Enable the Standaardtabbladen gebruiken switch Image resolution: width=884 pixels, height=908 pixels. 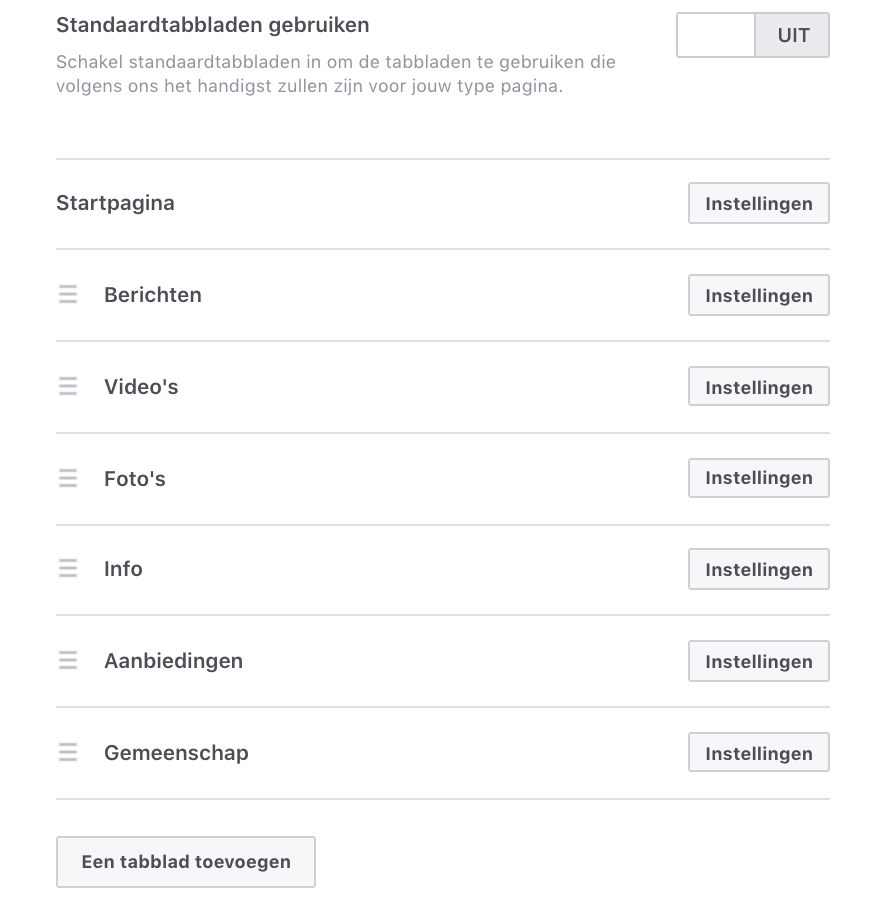(715, 34)
